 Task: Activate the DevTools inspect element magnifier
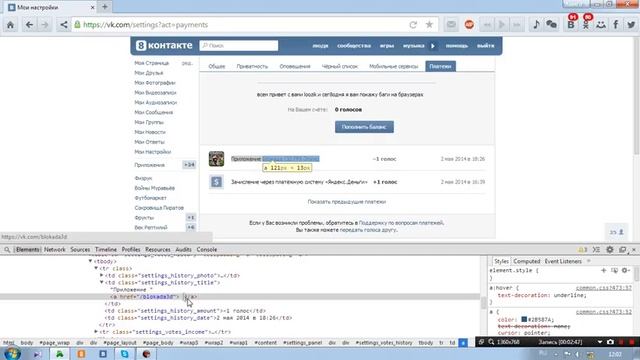click(x=7, y=249)
